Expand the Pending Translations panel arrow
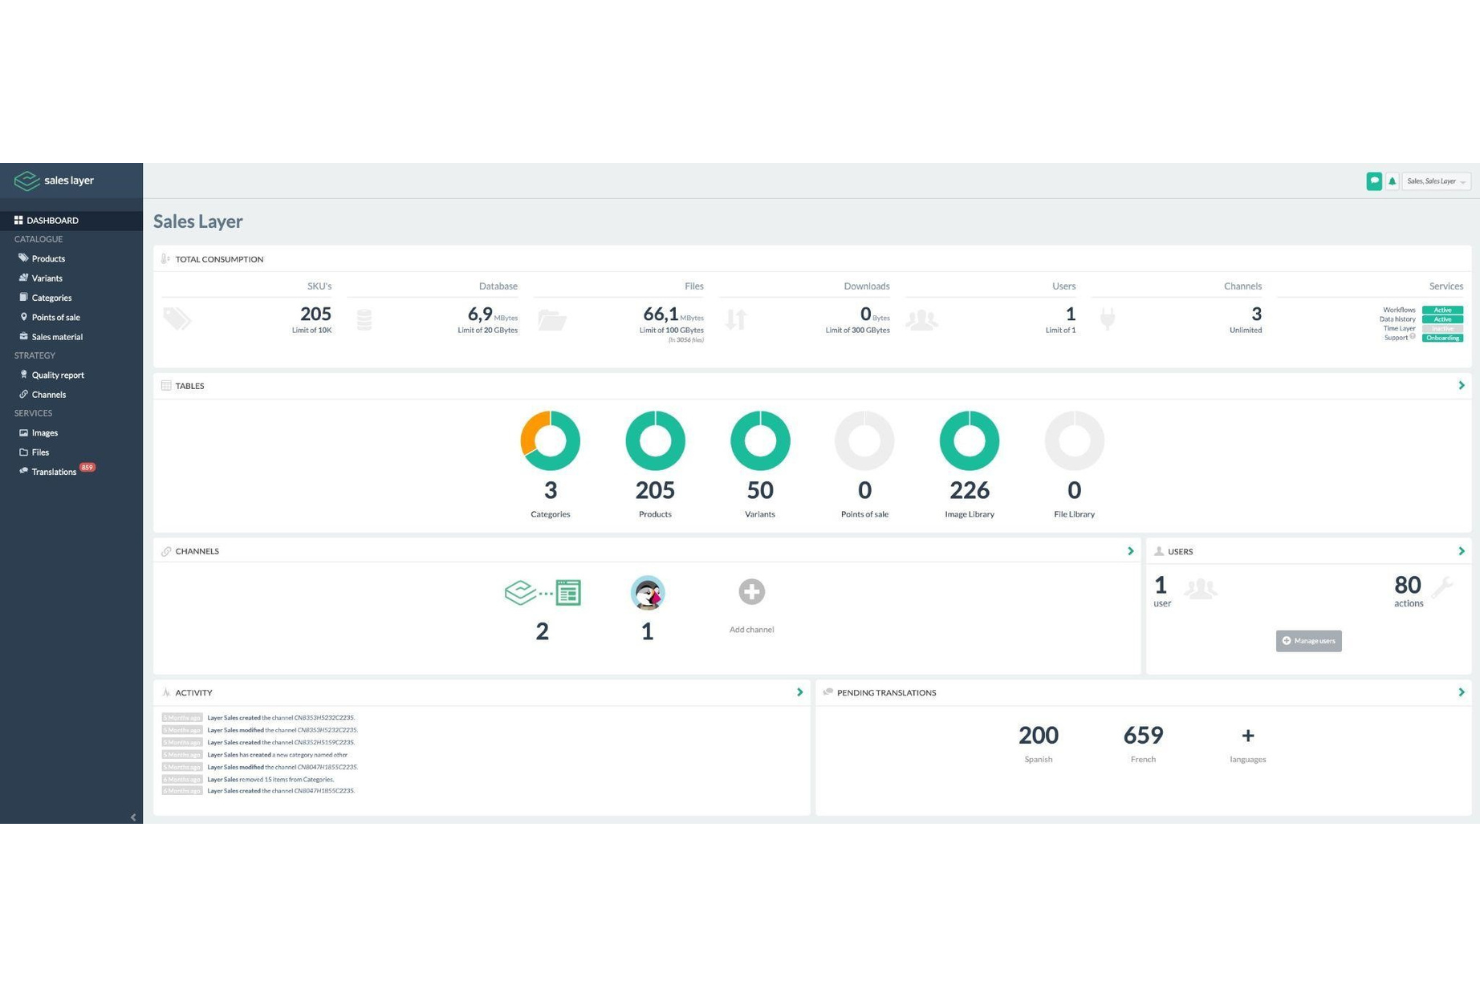 pyautogui.click(x=1461, y=692)
